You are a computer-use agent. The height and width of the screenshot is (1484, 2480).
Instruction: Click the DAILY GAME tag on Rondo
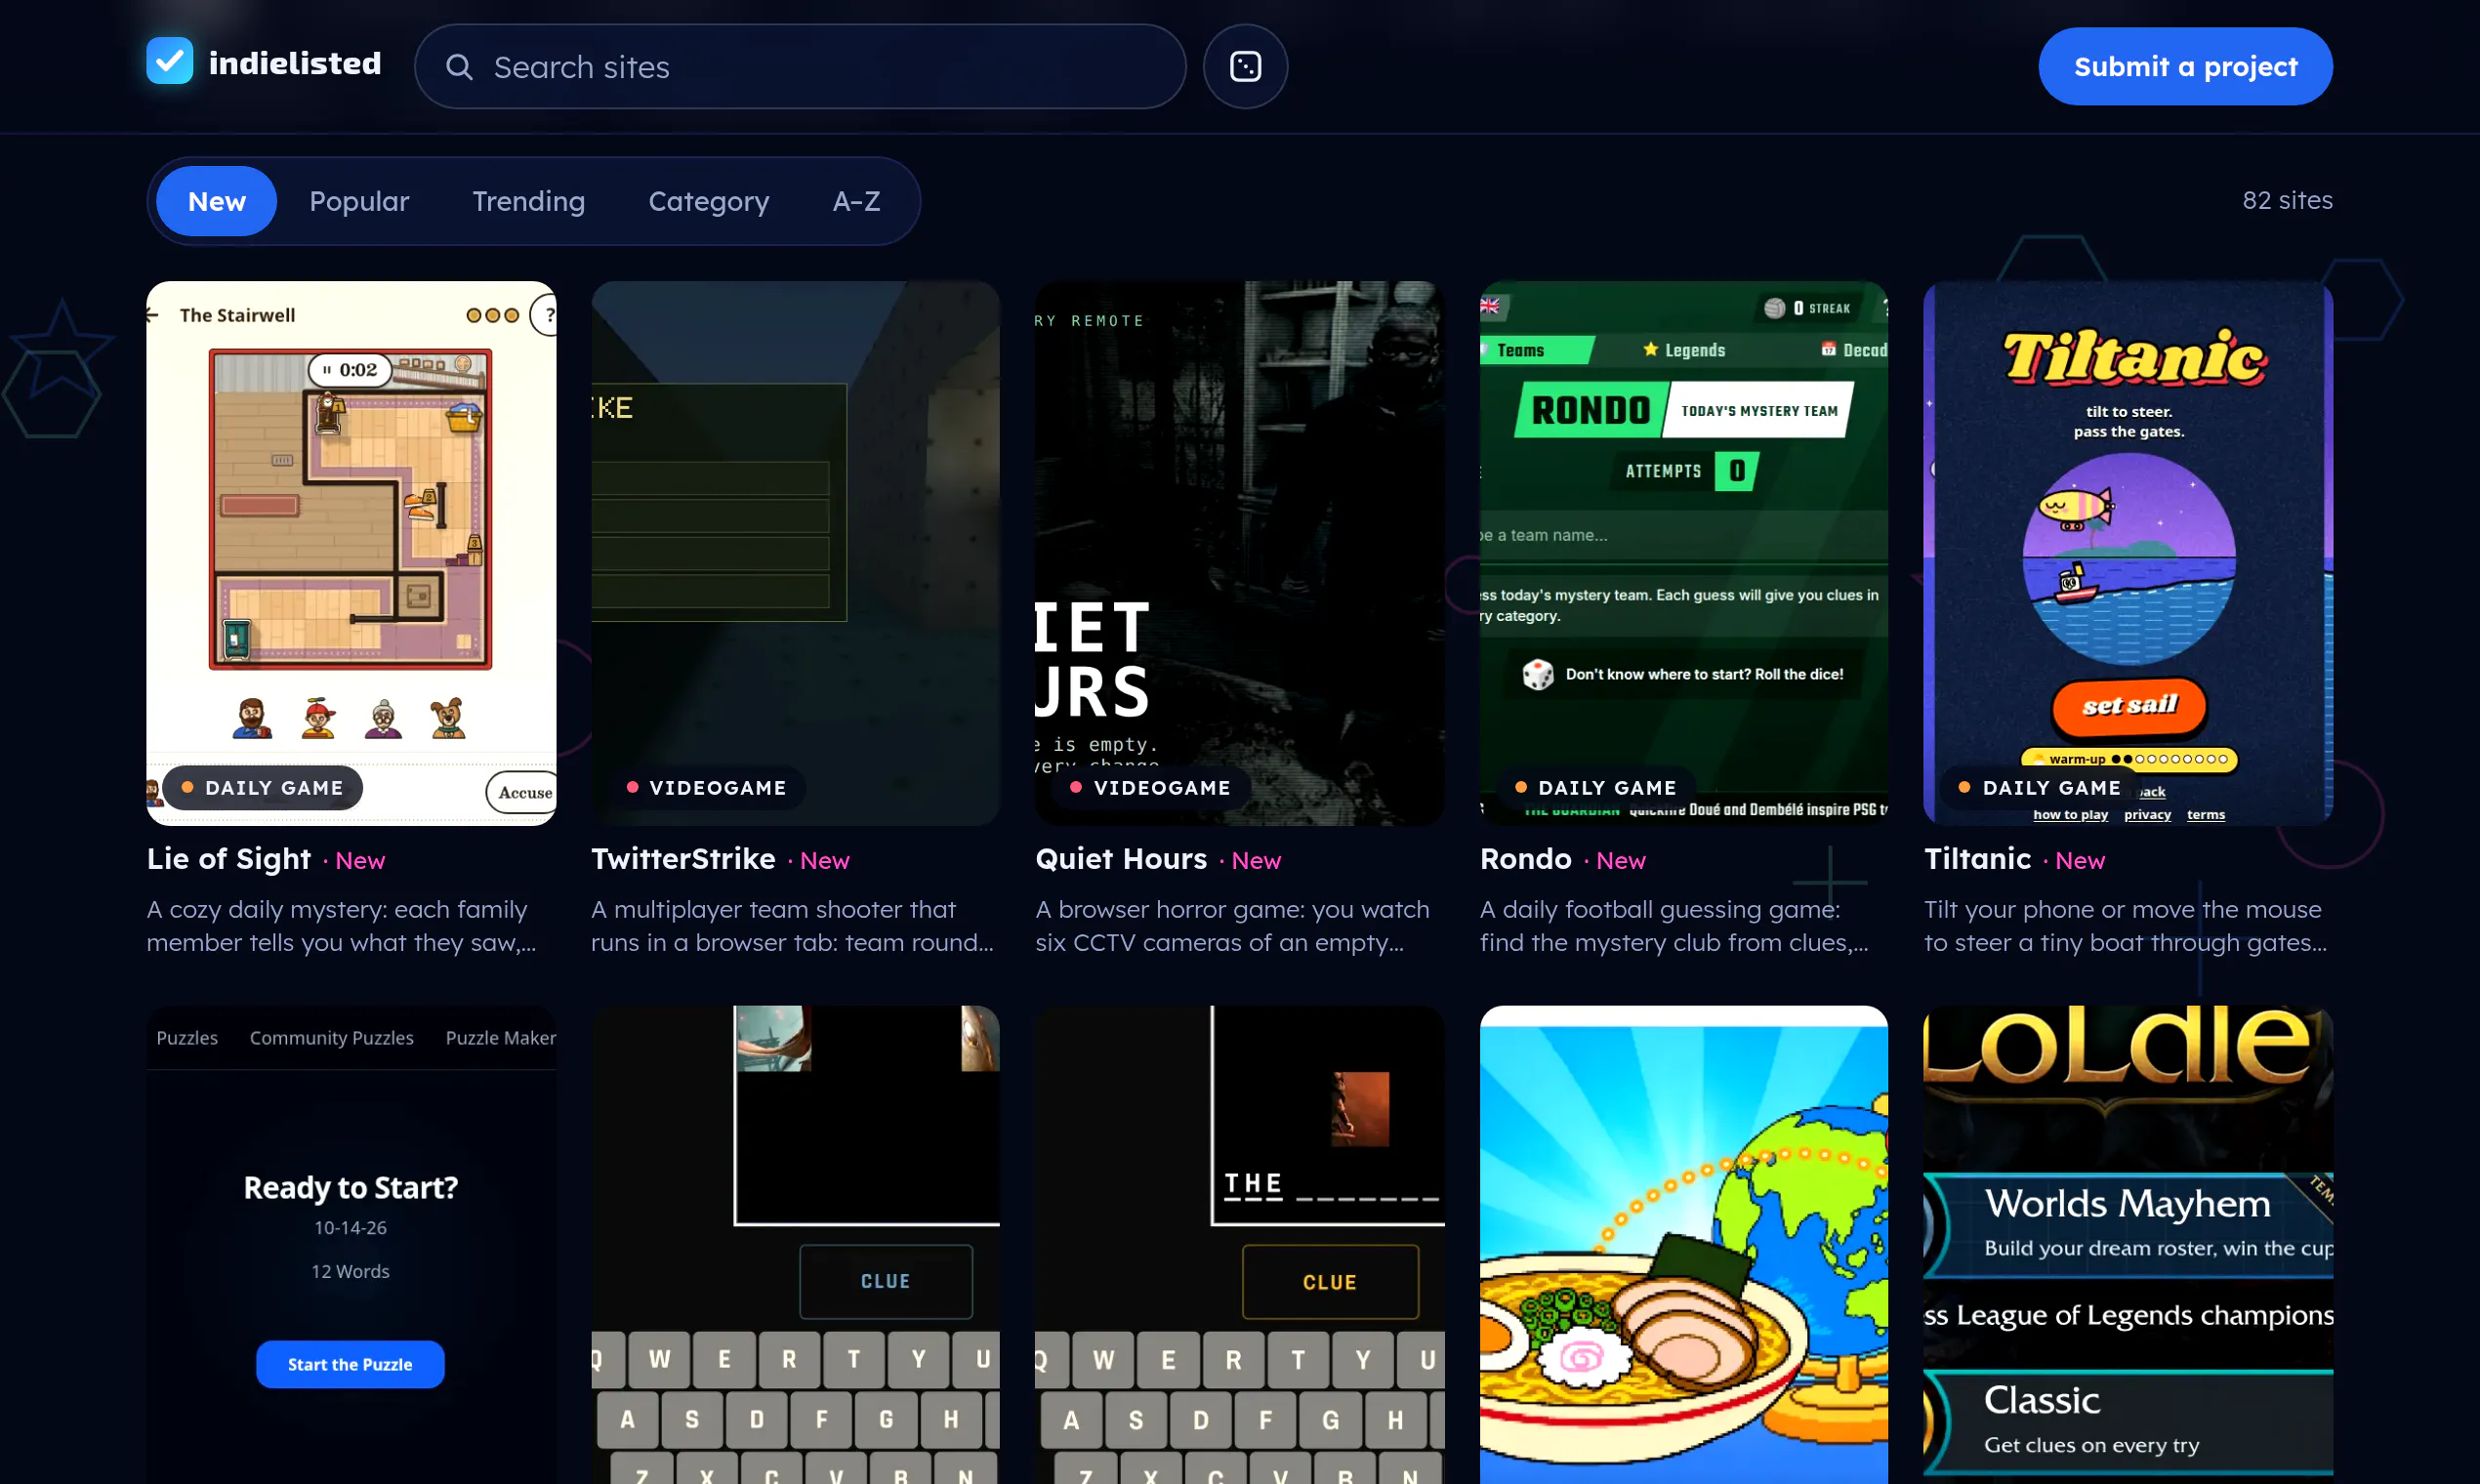click(1595, 788)
